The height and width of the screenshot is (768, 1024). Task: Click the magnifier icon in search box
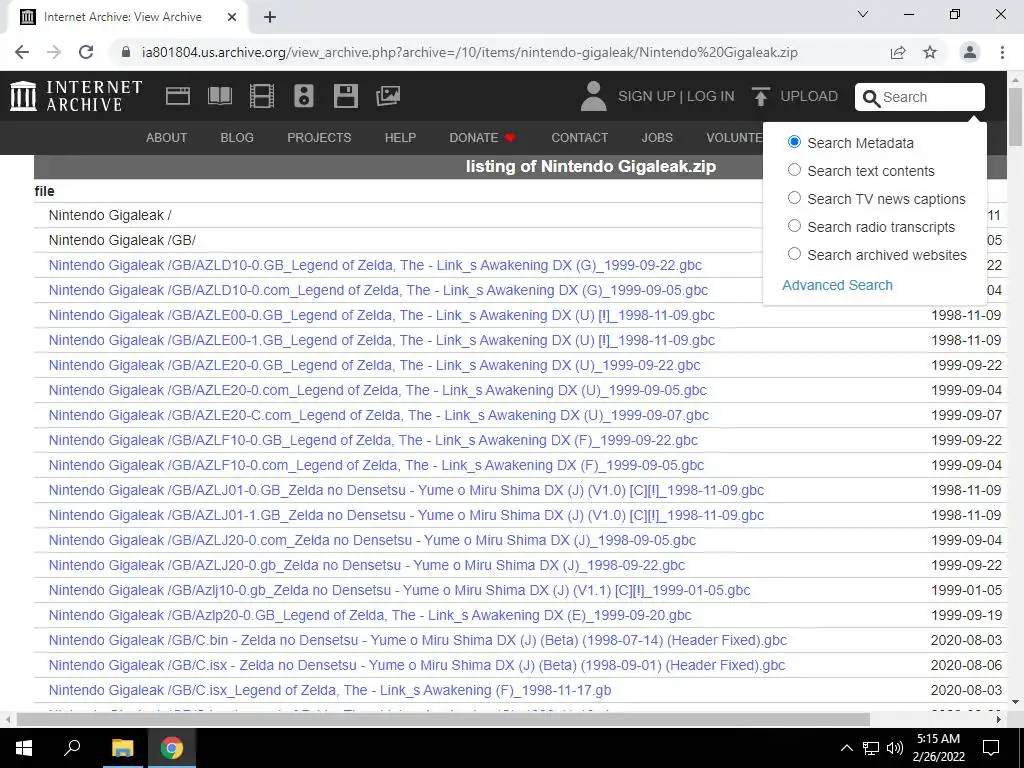click(871, 98)
